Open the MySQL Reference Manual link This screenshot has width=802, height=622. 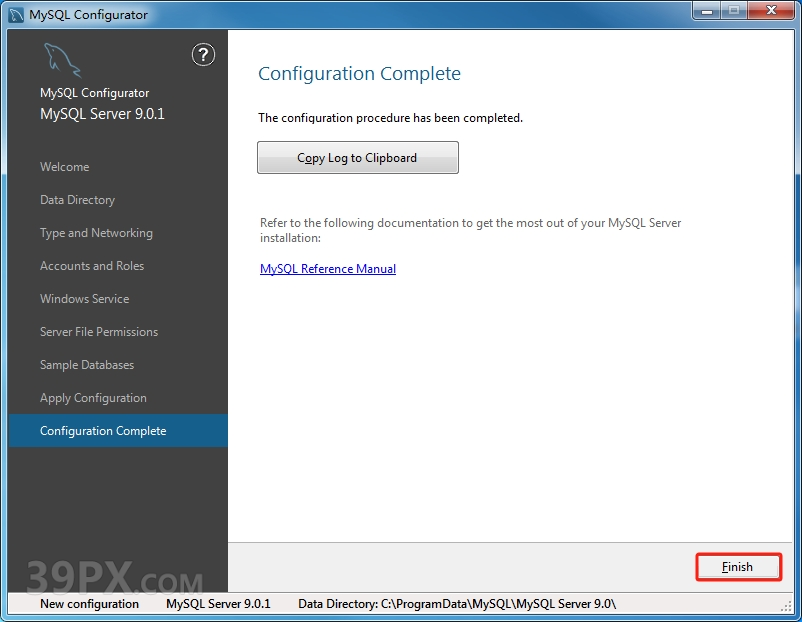(328, 269)
